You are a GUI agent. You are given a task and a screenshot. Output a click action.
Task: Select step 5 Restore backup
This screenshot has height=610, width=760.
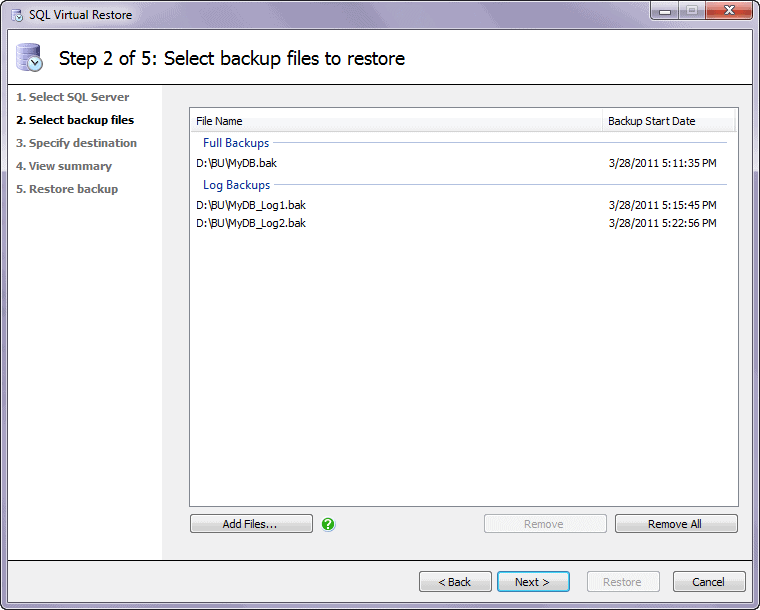tap(67, 189)
